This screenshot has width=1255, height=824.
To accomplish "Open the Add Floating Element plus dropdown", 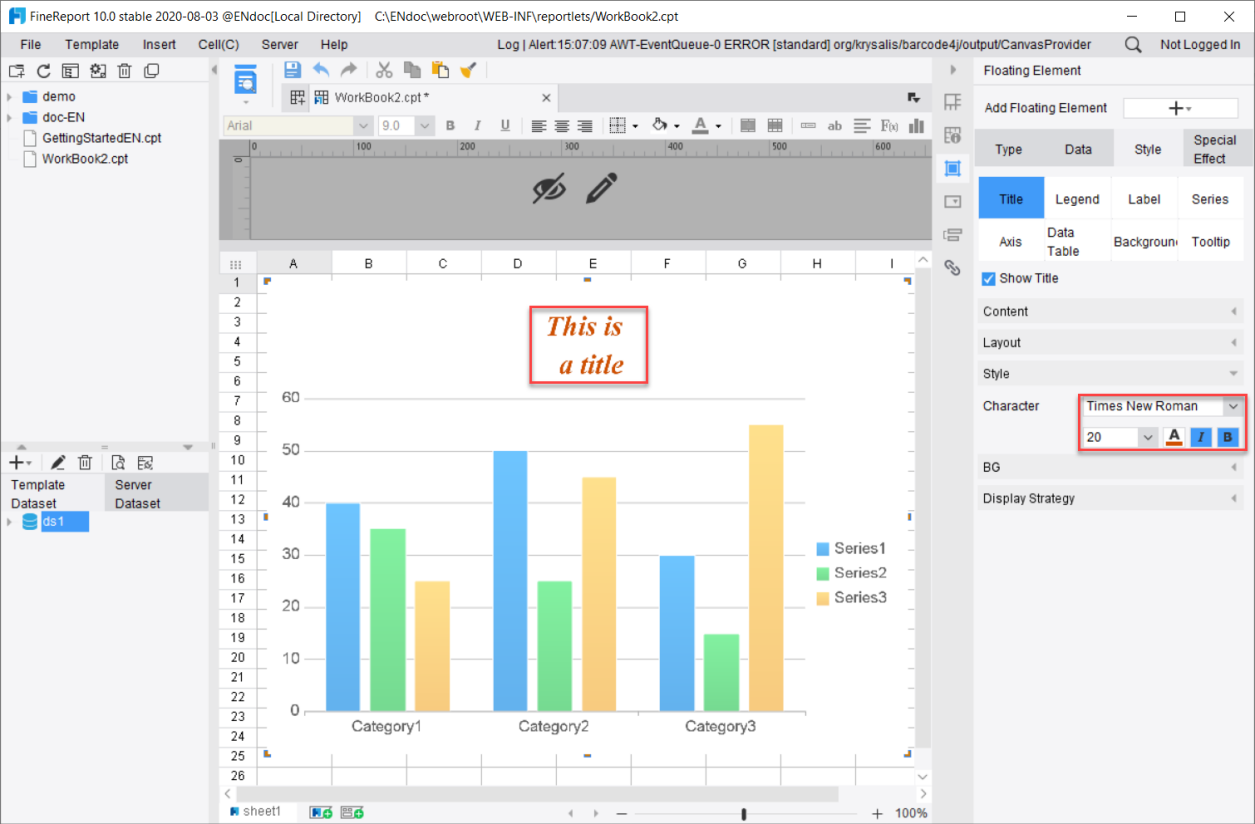I will tap(1180, 108).
